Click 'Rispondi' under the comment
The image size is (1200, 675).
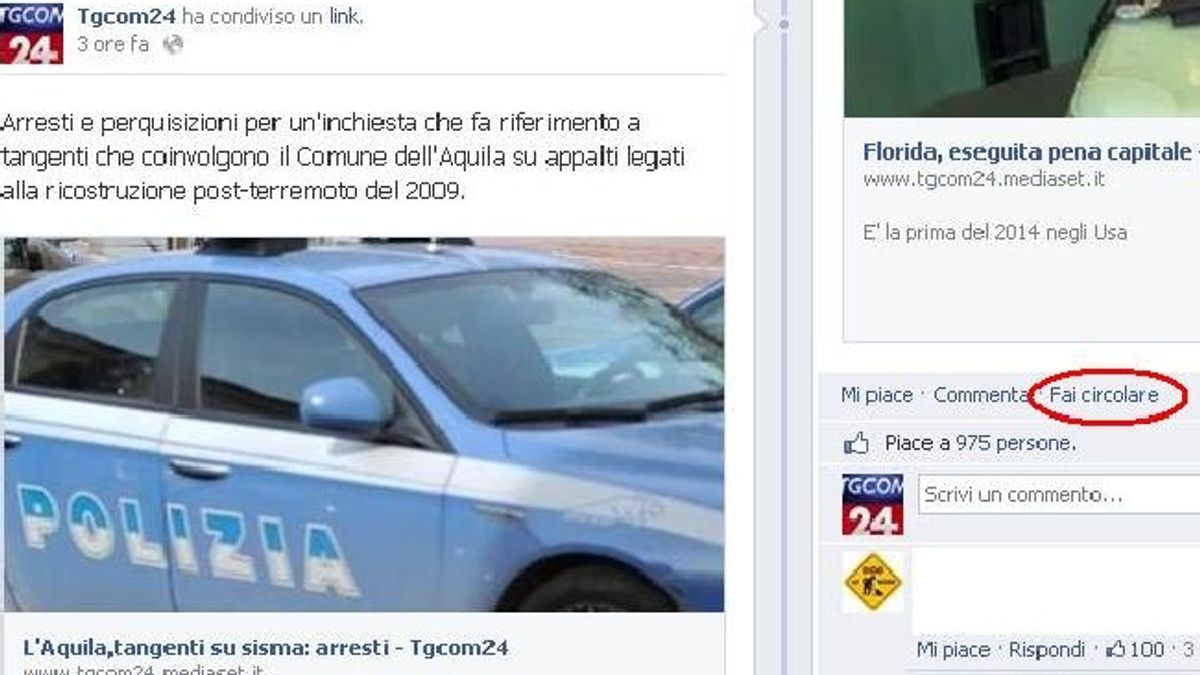1047,650
